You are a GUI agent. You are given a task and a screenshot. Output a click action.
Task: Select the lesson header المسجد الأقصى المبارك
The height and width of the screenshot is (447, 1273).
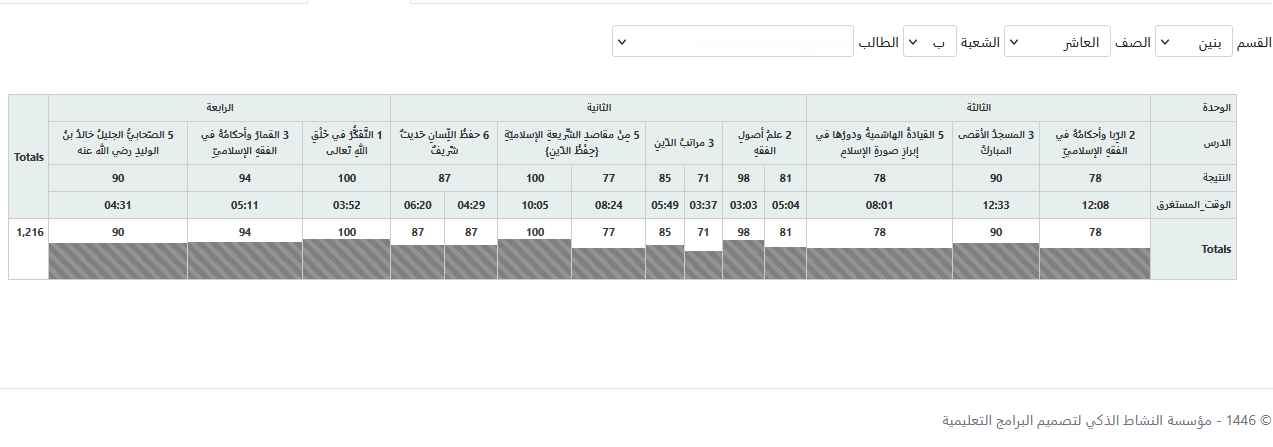point(996,142)
